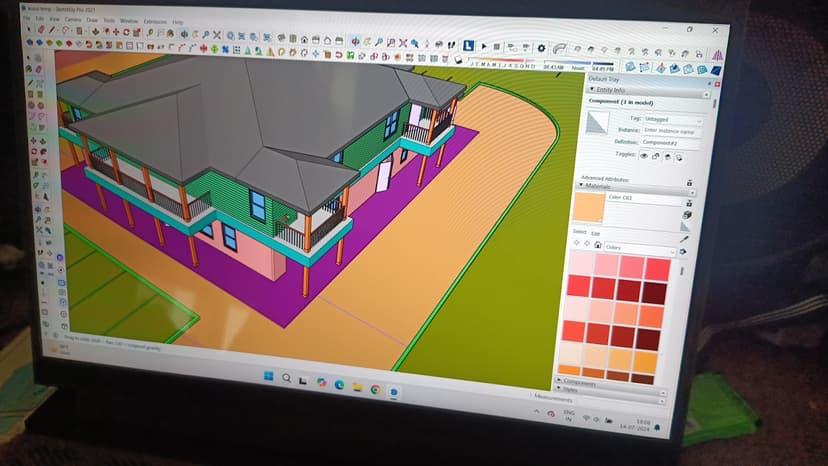Viewport: 828px width, 466px height.
Task: Open taskbar Search
Action: pyautogui.click(x=286, y=378)
